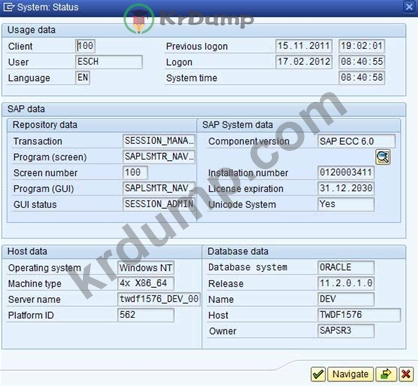Image resolution: width=418 pixels, height=386 pixels.
Task: Click the Screen number field
Action: pyautogui.click(x=135, y=173)
